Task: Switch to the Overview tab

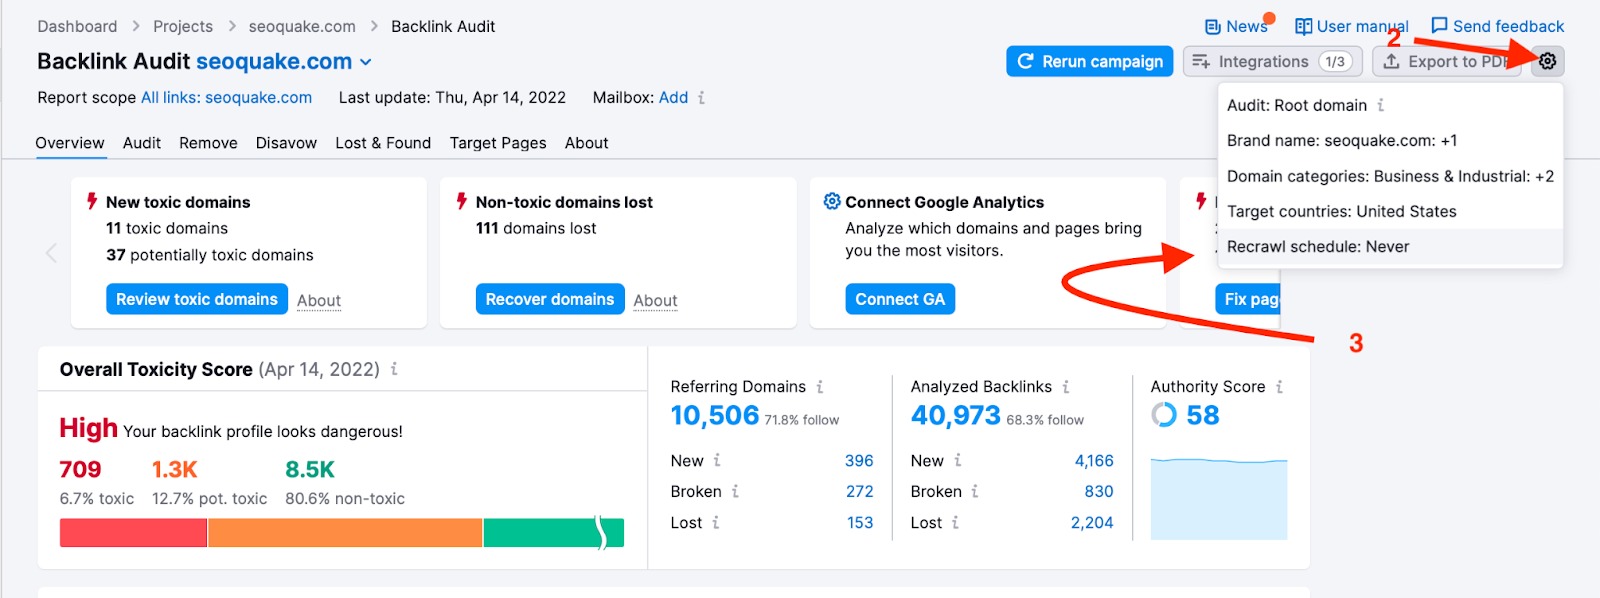Action: (70, 143)
